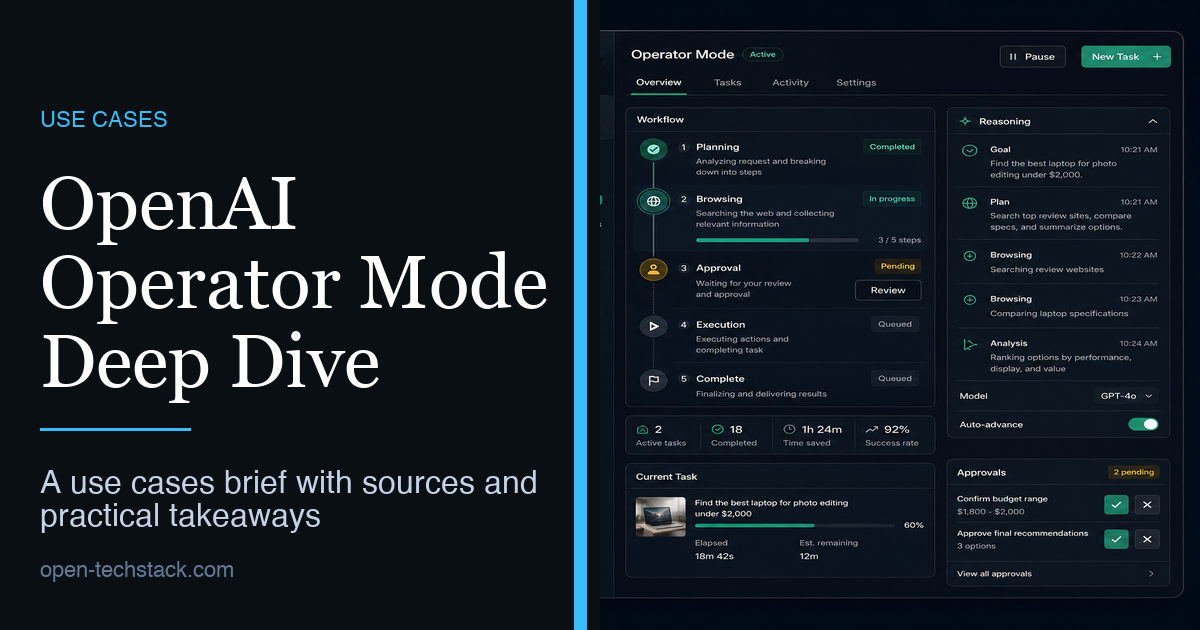Click the Browsing step progress bar
Image resolution: width=1200 pixels, height=630 pixels.
776,240
